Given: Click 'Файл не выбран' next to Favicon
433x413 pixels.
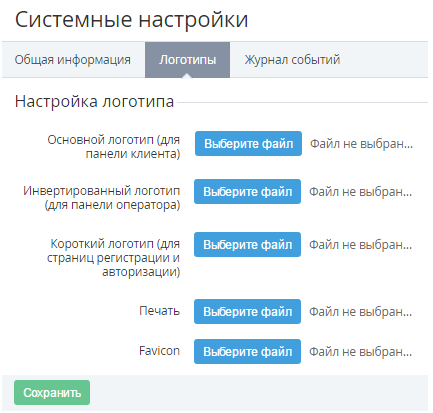Looking at the screenshot, I should (x=360, y=352).
